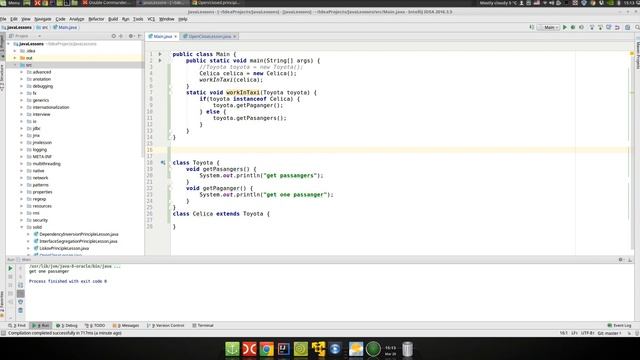Open Search Everywhere magnifier icon
The width and height of the screenshot is (640, 360).
(x=637, y=27)
